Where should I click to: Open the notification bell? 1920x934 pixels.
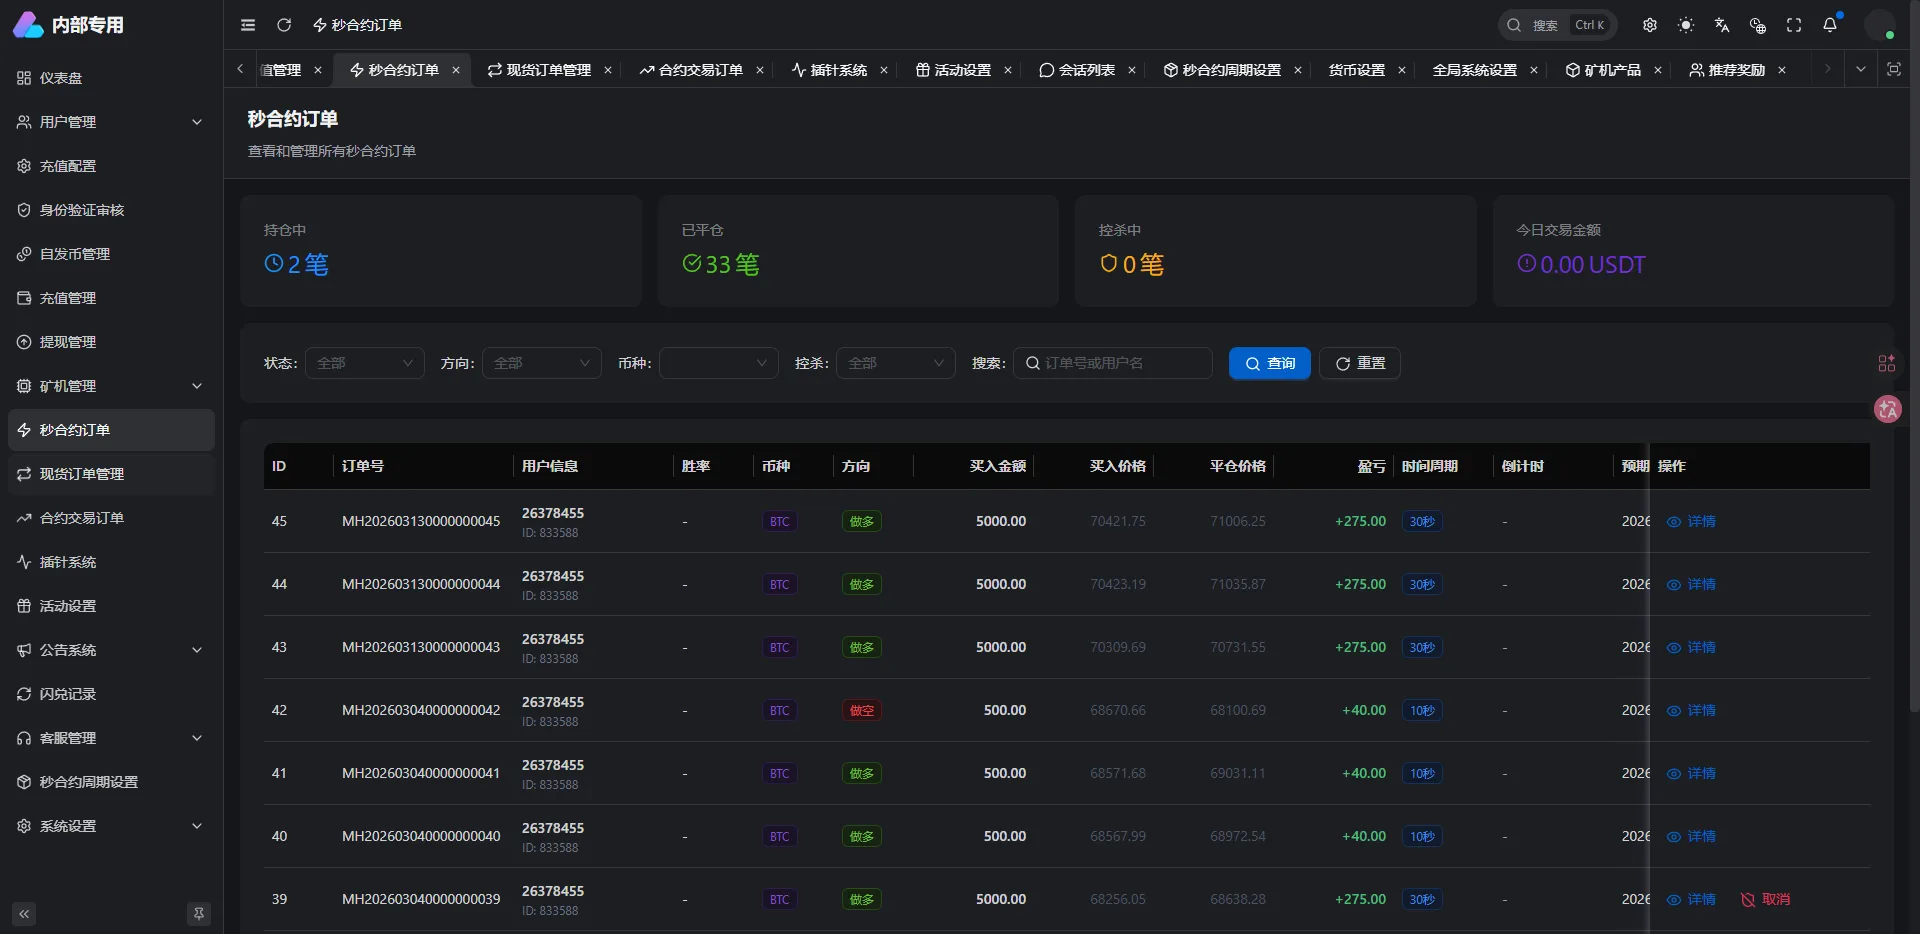click(x=1830, y=25)
